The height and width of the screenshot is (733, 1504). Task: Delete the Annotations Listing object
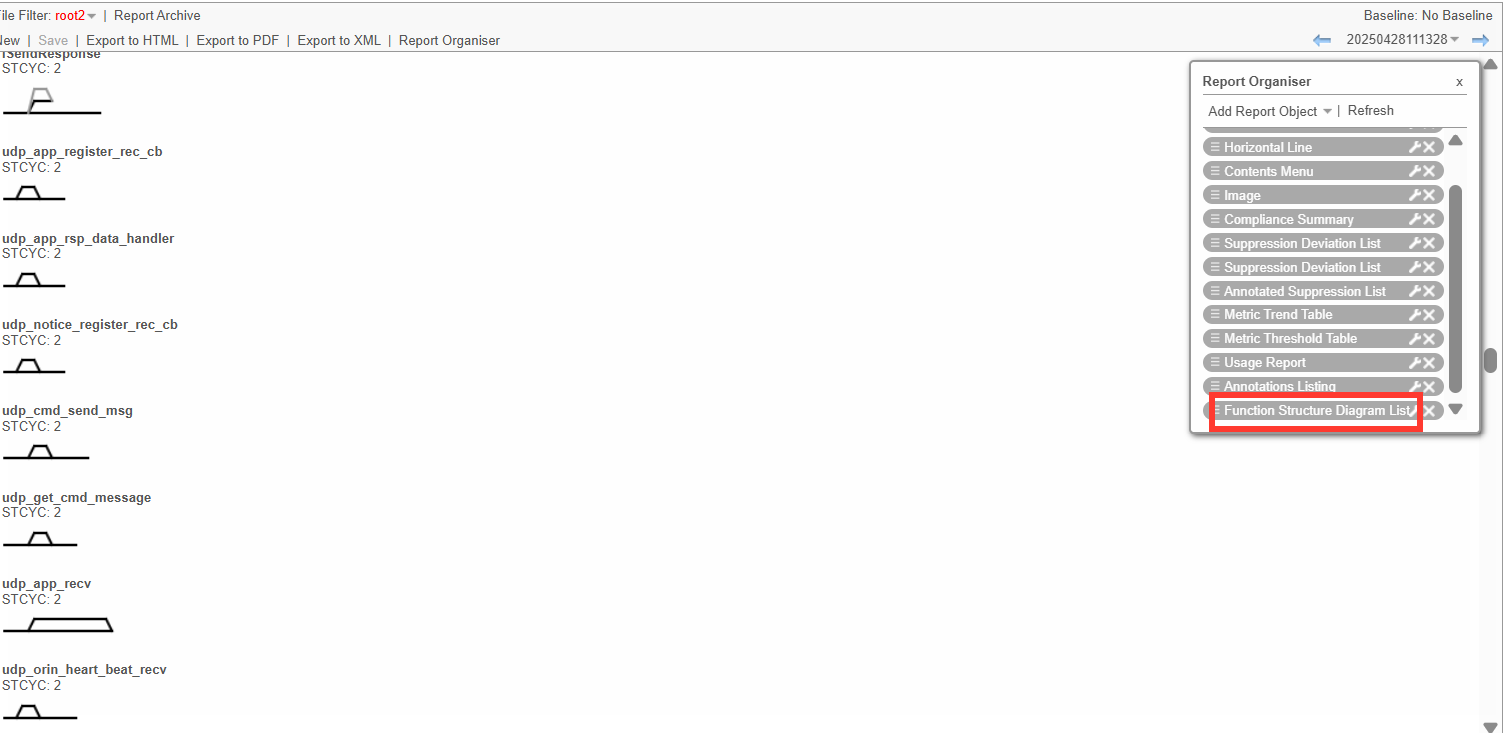(1430, 386)
